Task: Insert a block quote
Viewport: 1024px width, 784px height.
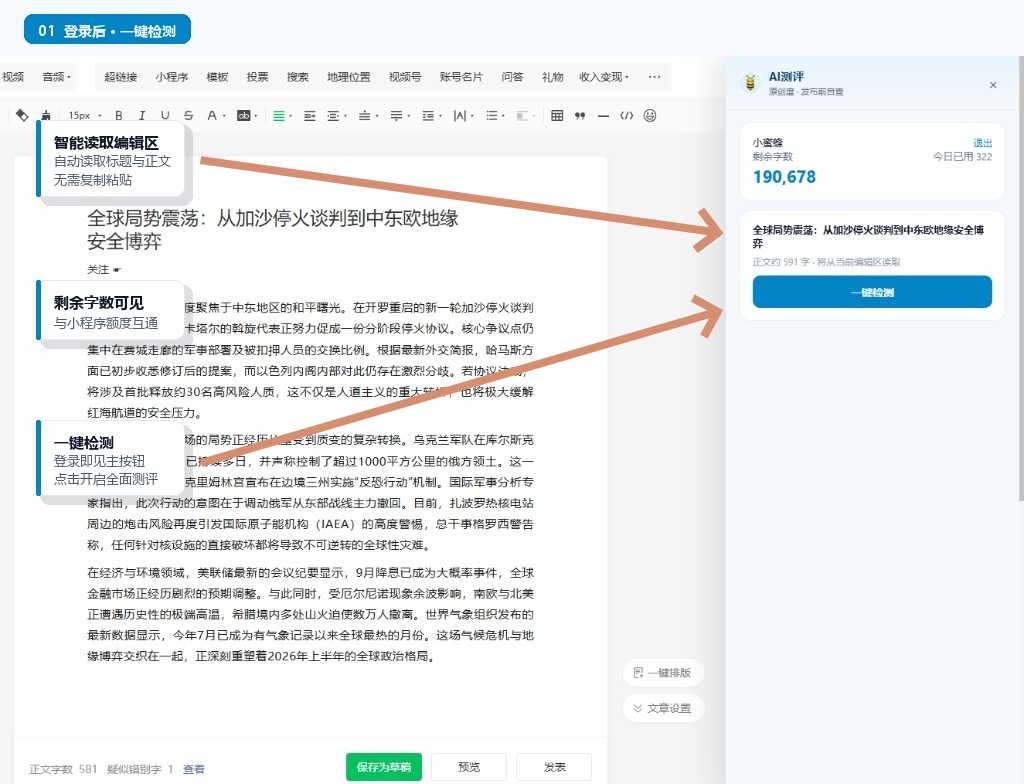Action: pos(580,116)
